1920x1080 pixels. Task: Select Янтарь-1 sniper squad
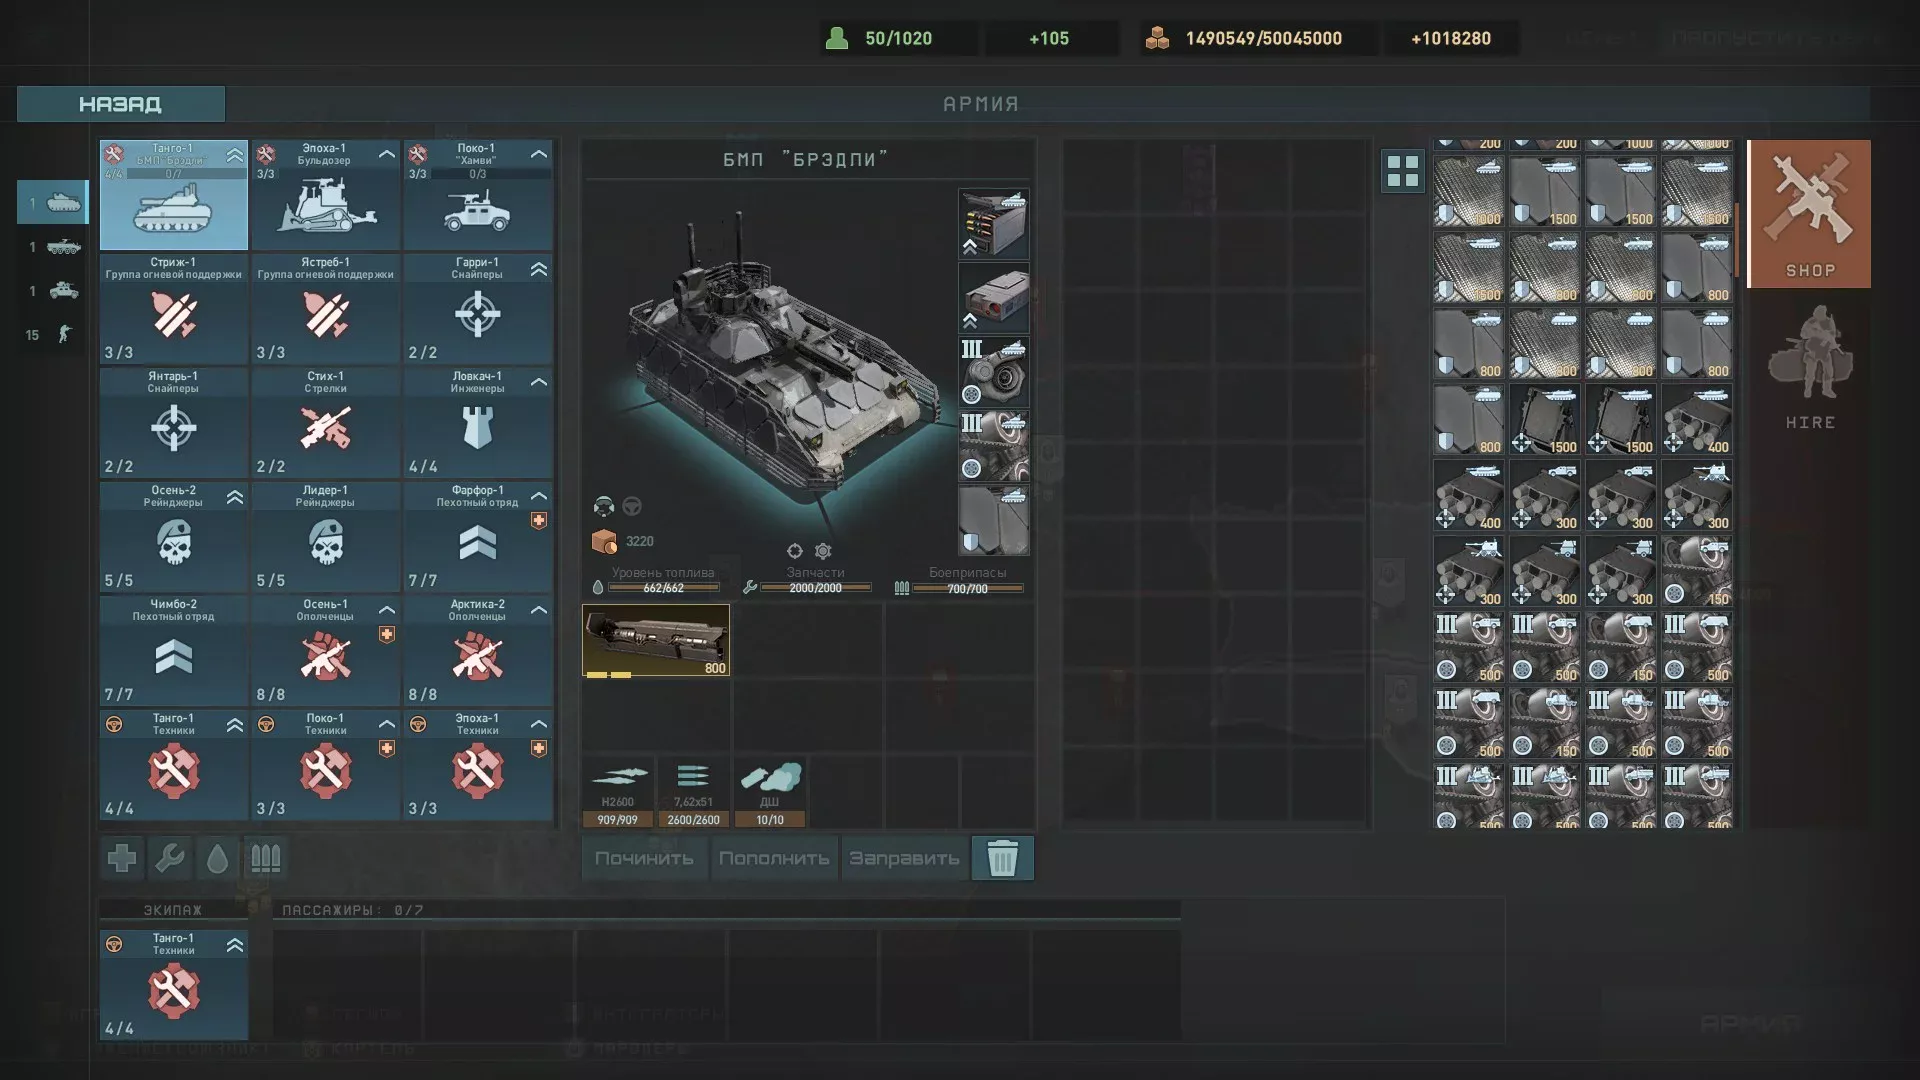click(x=174, y=423)
